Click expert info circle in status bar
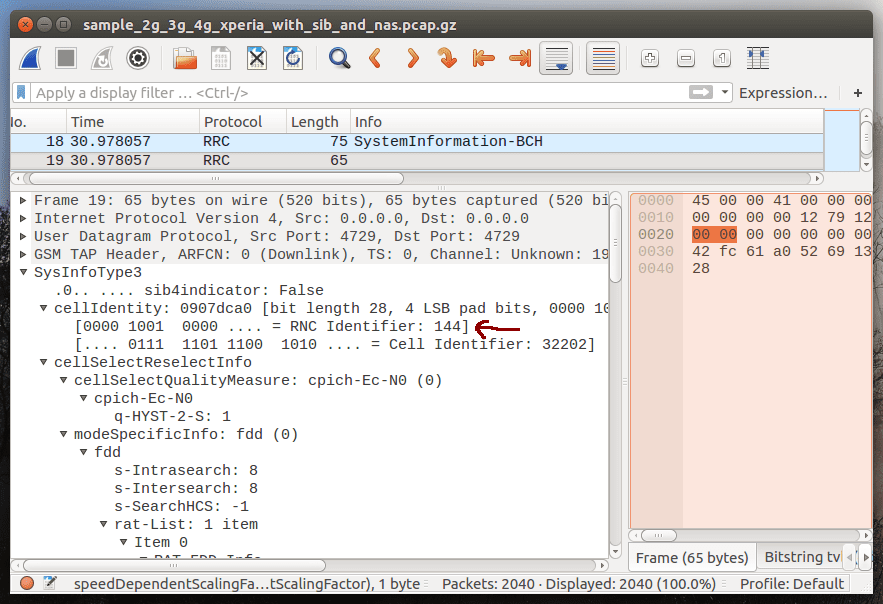 click(27, 584)
